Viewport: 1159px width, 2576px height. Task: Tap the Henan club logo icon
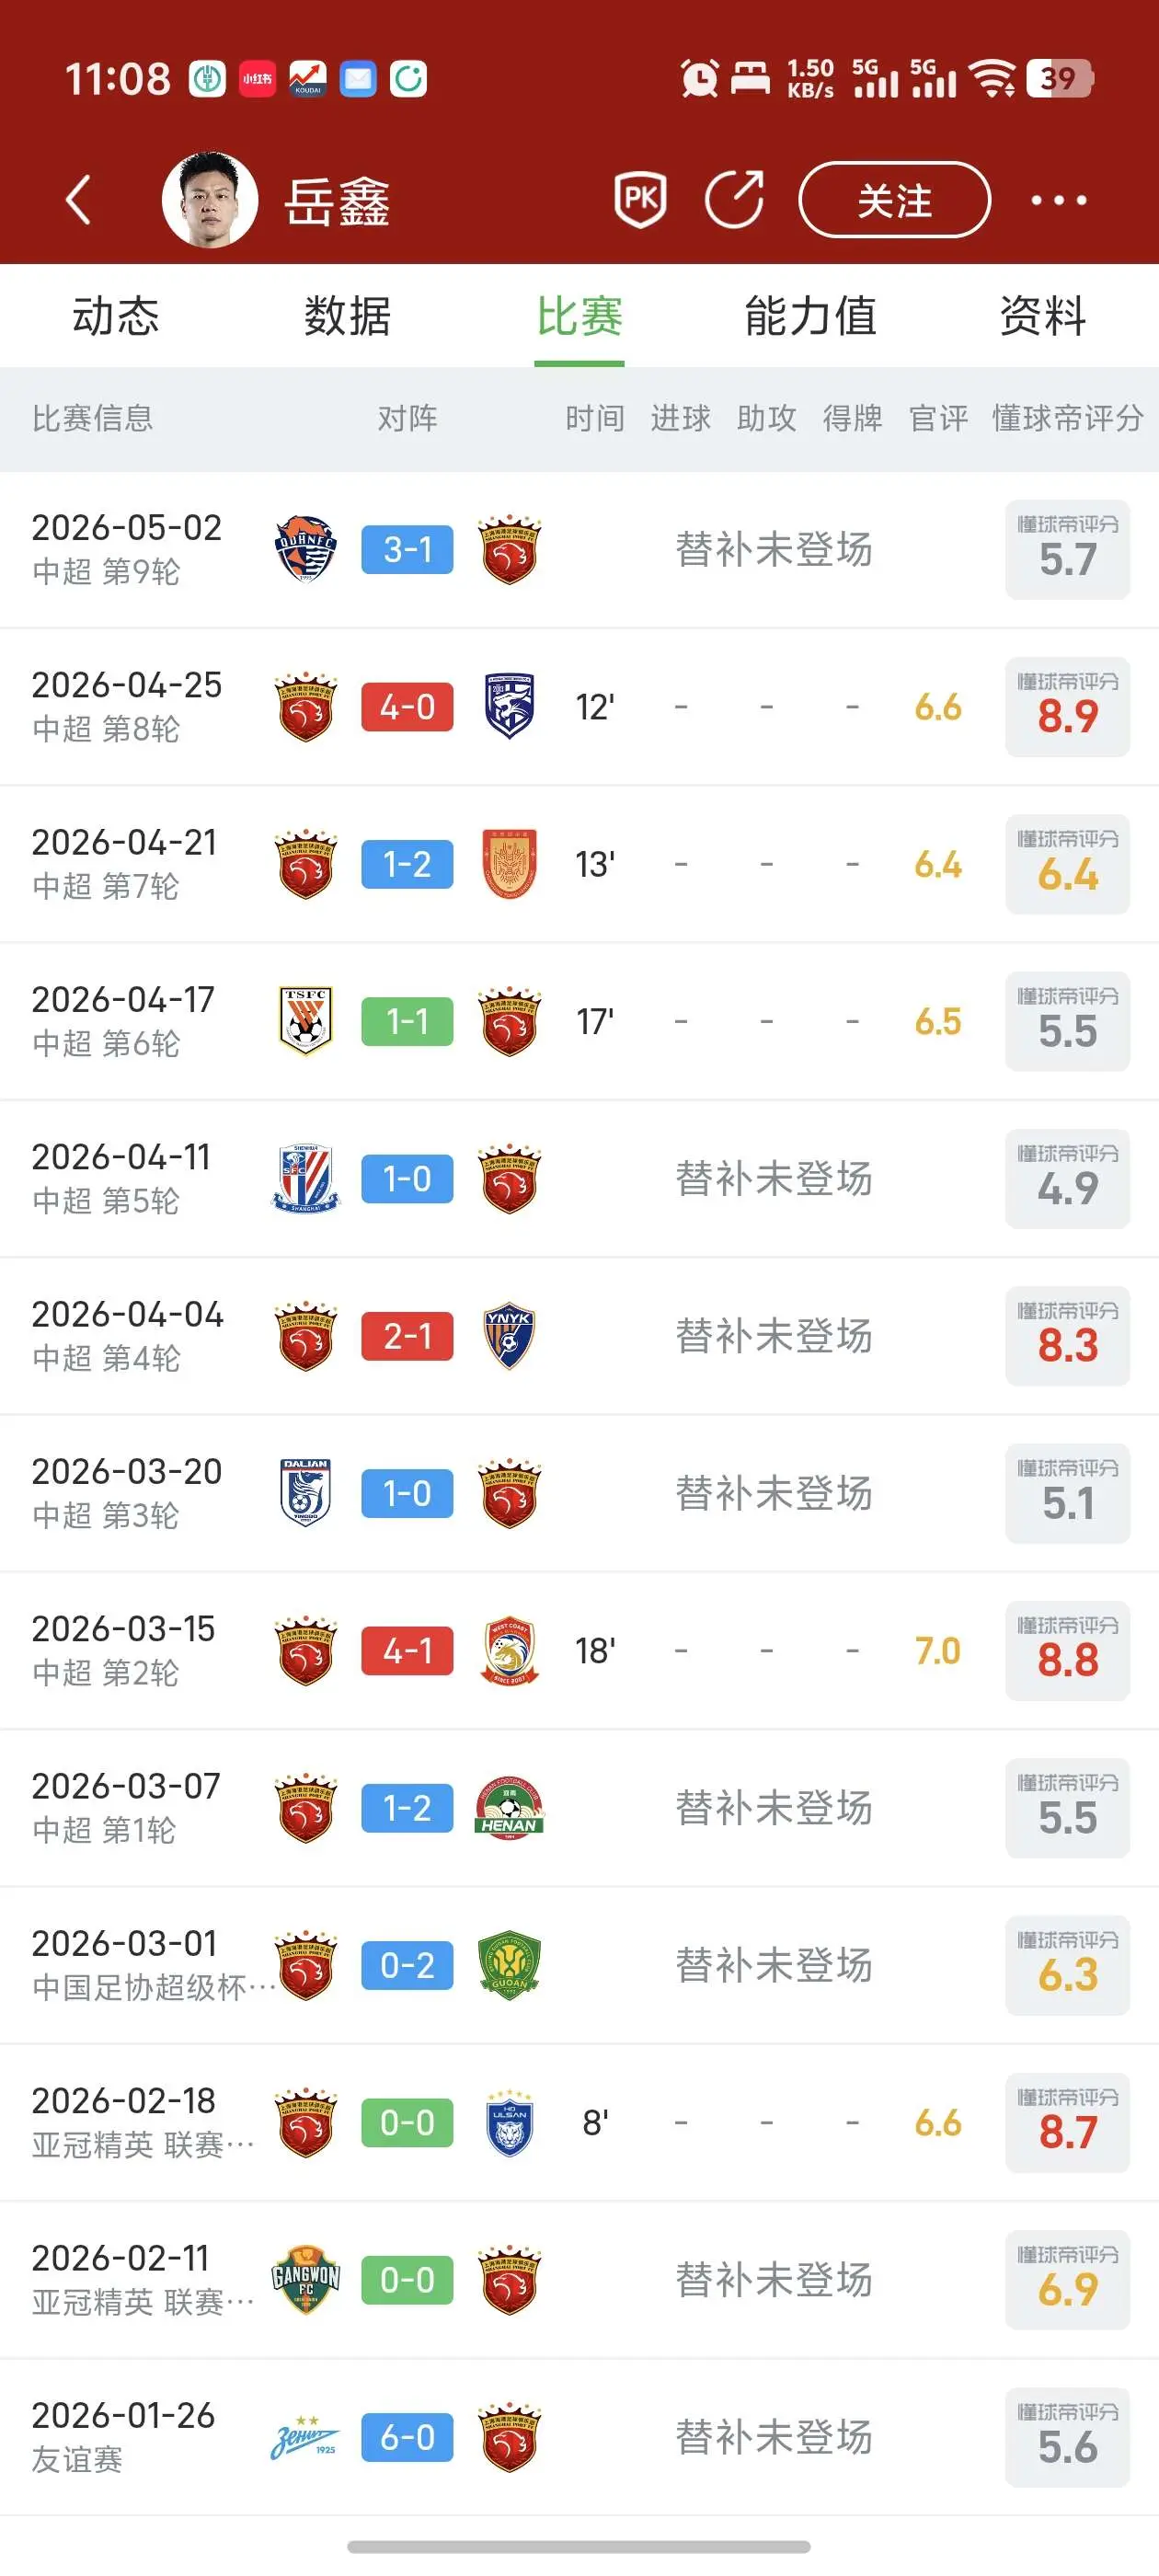pyautogui.click(x=509, y=1808)
